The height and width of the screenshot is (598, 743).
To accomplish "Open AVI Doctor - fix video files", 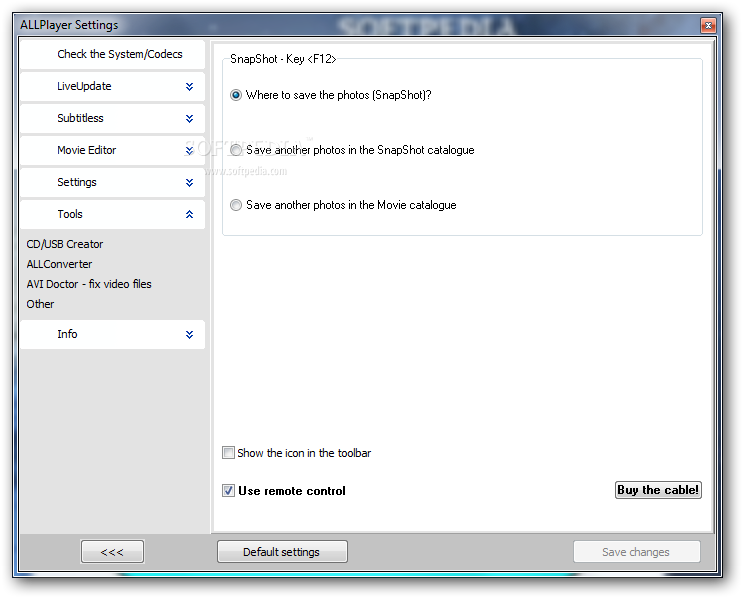I will coord(89,284).
